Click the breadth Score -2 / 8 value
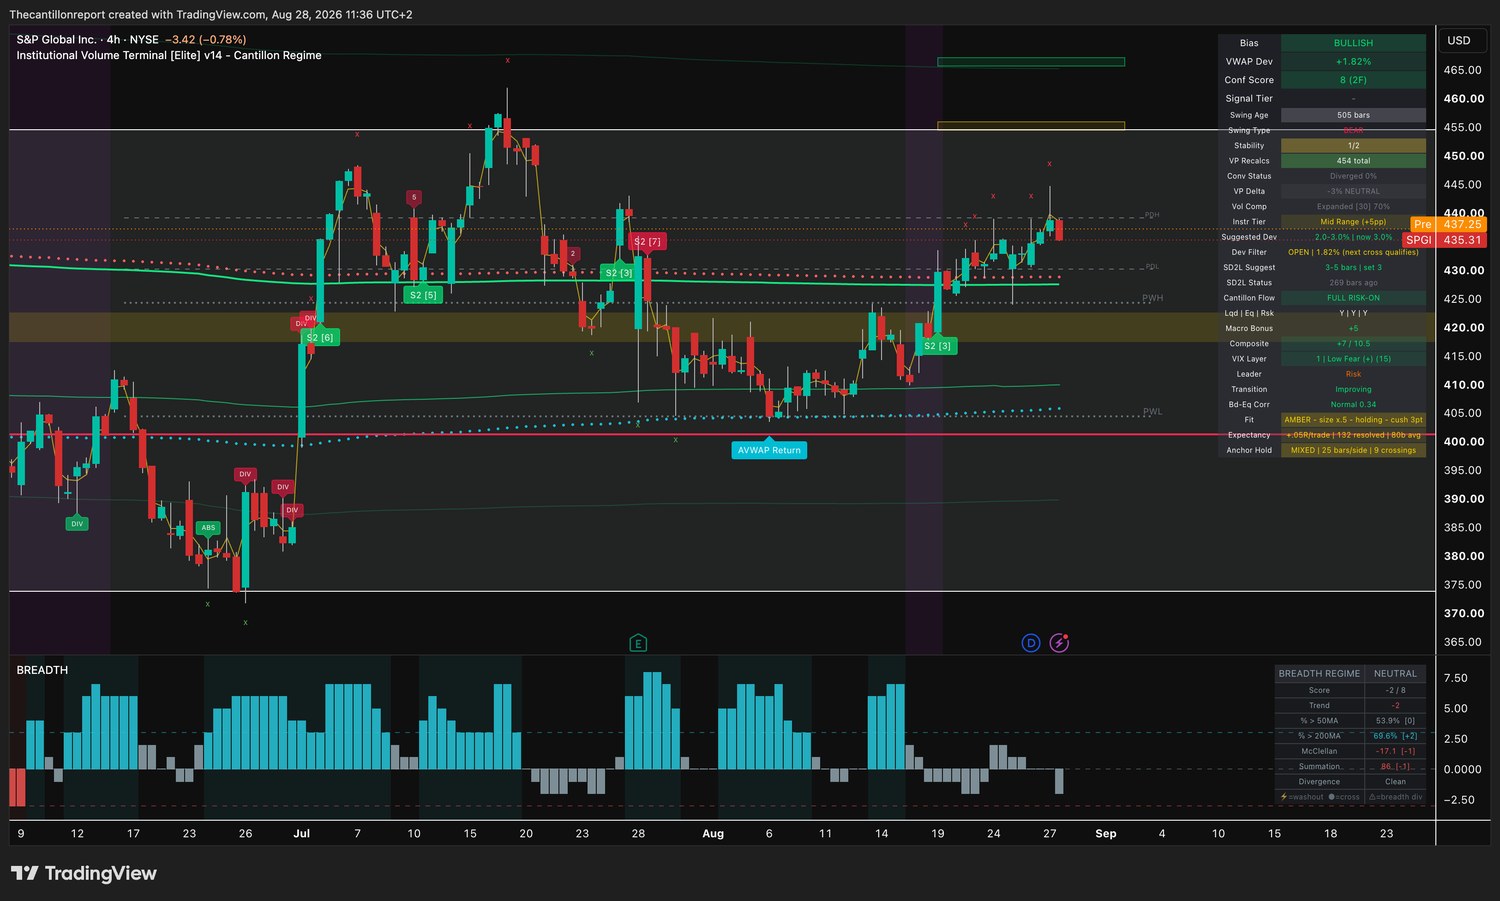Screen dimensions: 1500x901 pyautogui.click(x=1395, y=690)
